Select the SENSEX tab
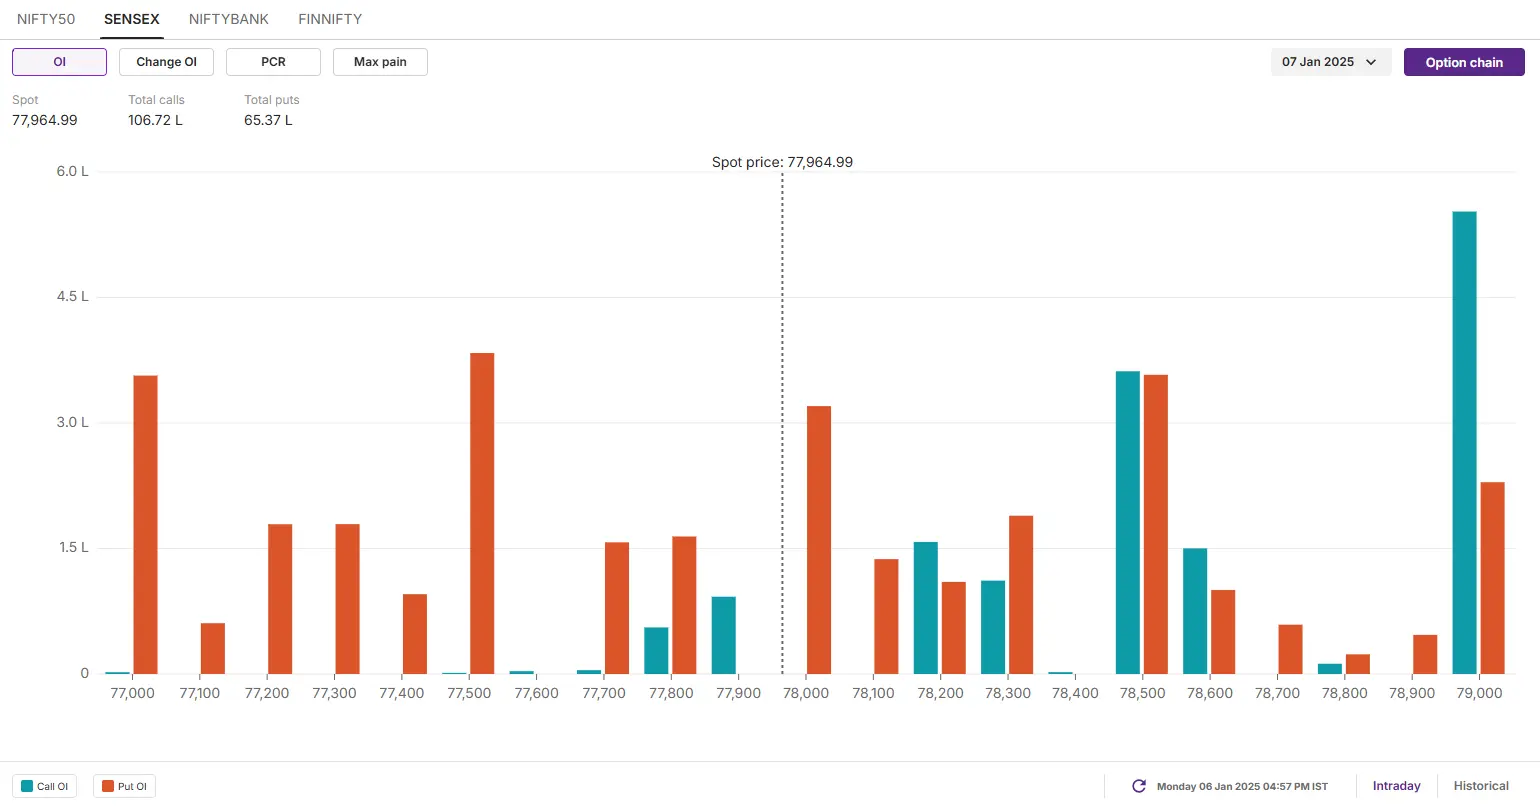The height and width of the screenshot is (806, 1540). pos(132,19)
